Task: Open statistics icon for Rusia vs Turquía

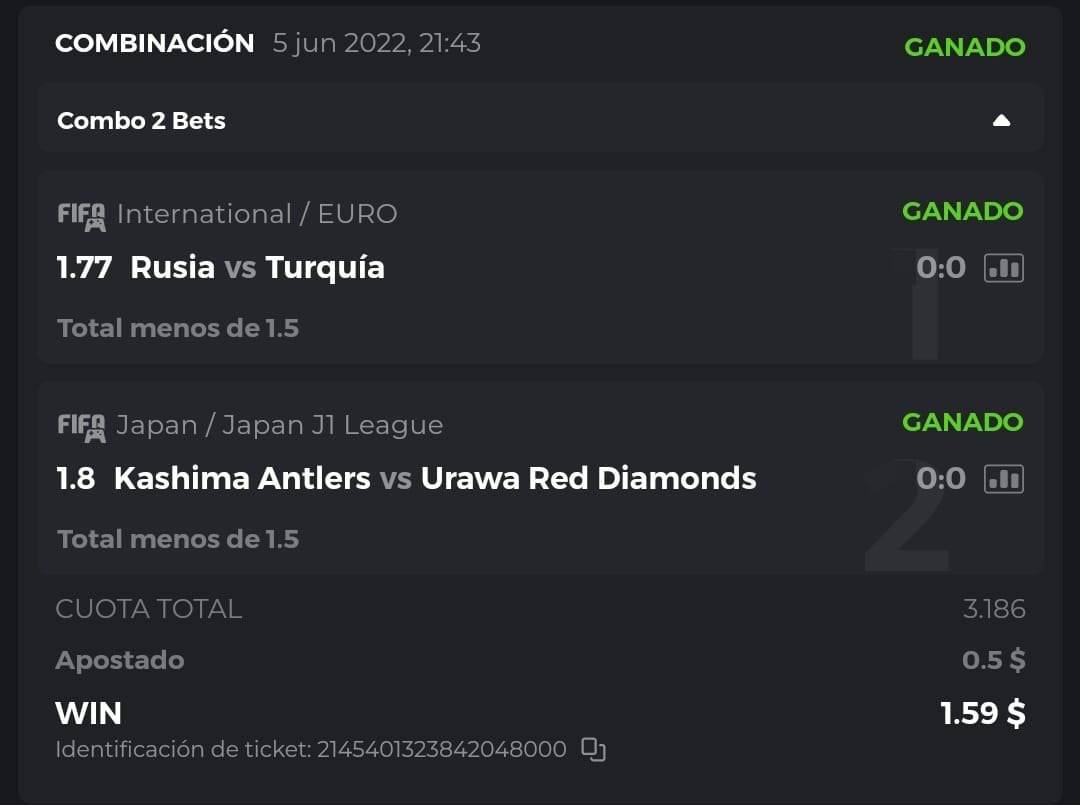Action: 1004,268
